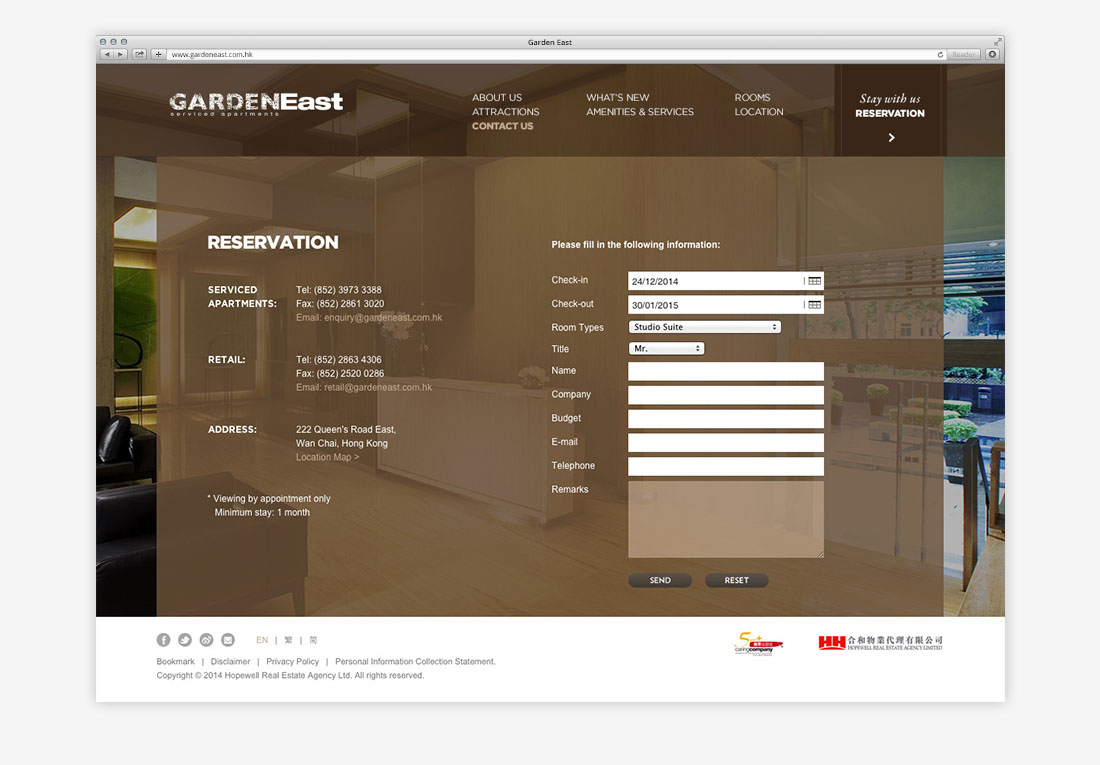The height and width of the screenshot is (765, 1100).
Task: Open the Facebook icon in the footer
Action: (163, 640)
